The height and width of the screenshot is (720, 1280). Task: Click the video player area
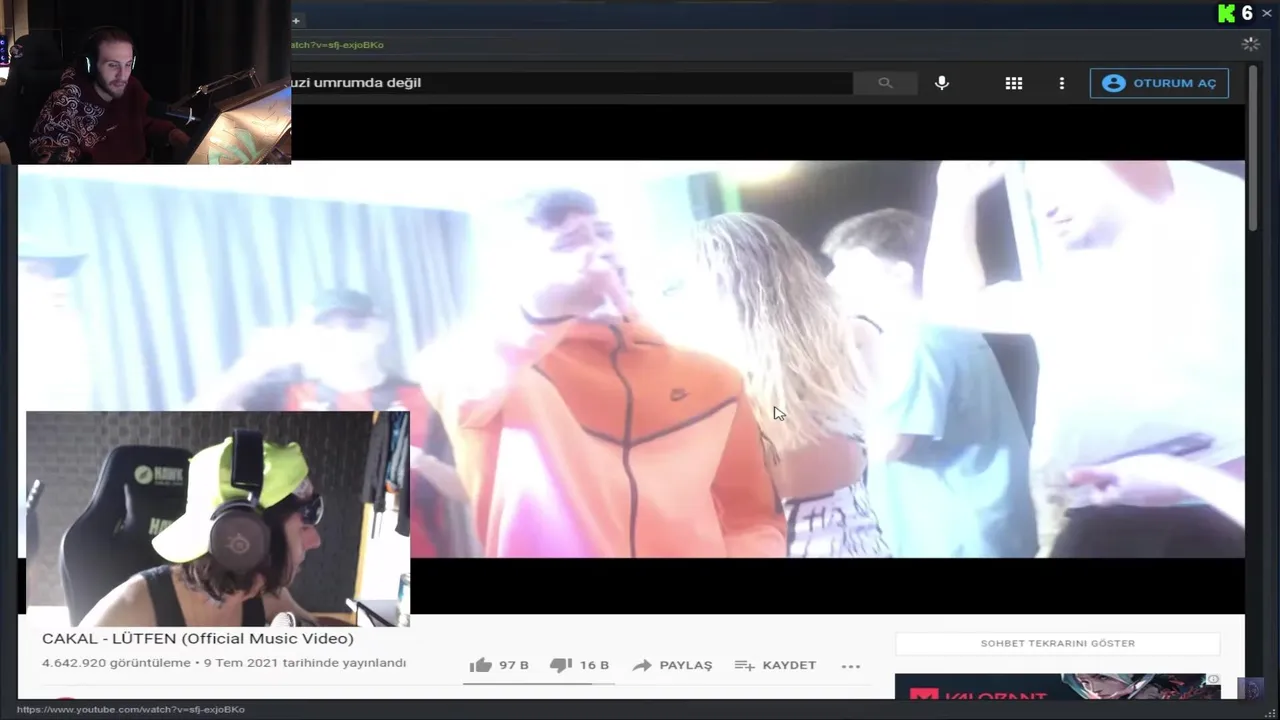click(x=631, y=359)
